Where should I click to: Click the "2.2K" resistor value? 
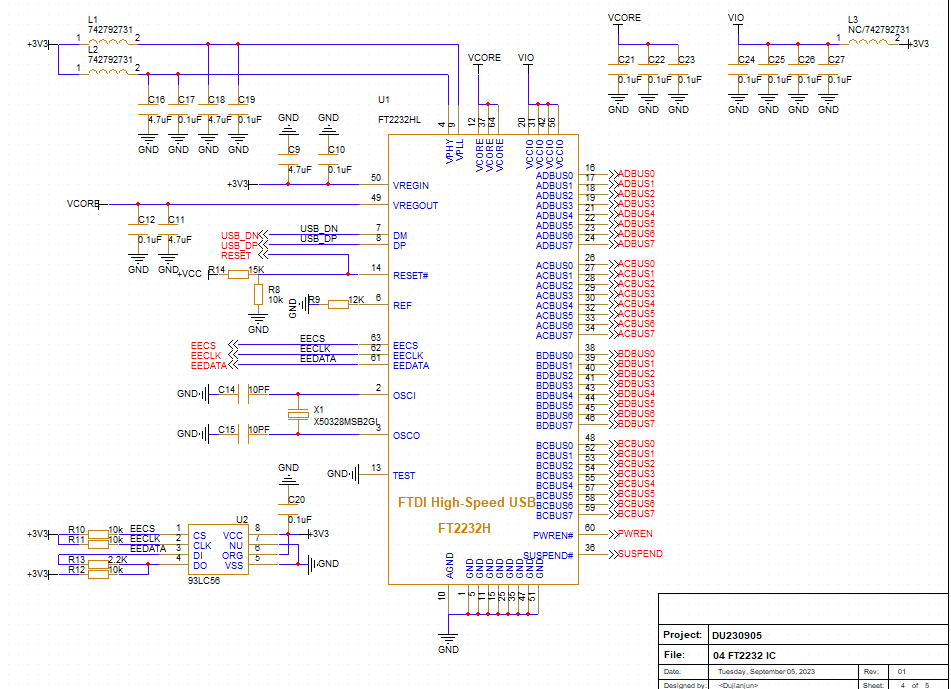[x=118, y=560]
